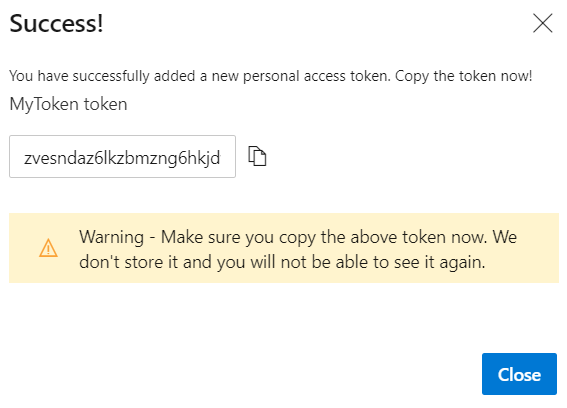The width and height of the screenshot is (567, 408).
Task: Click the blue Close button
Action: click(519, 374)
